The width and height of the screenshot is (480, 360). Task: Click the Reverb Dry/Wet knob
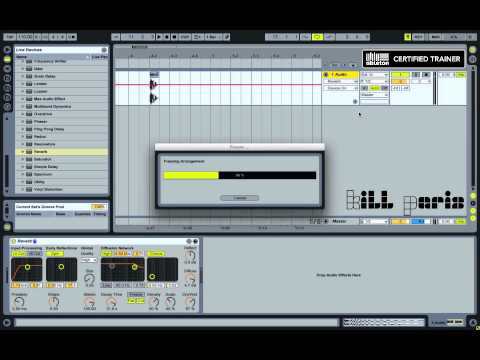coord(190,302)
